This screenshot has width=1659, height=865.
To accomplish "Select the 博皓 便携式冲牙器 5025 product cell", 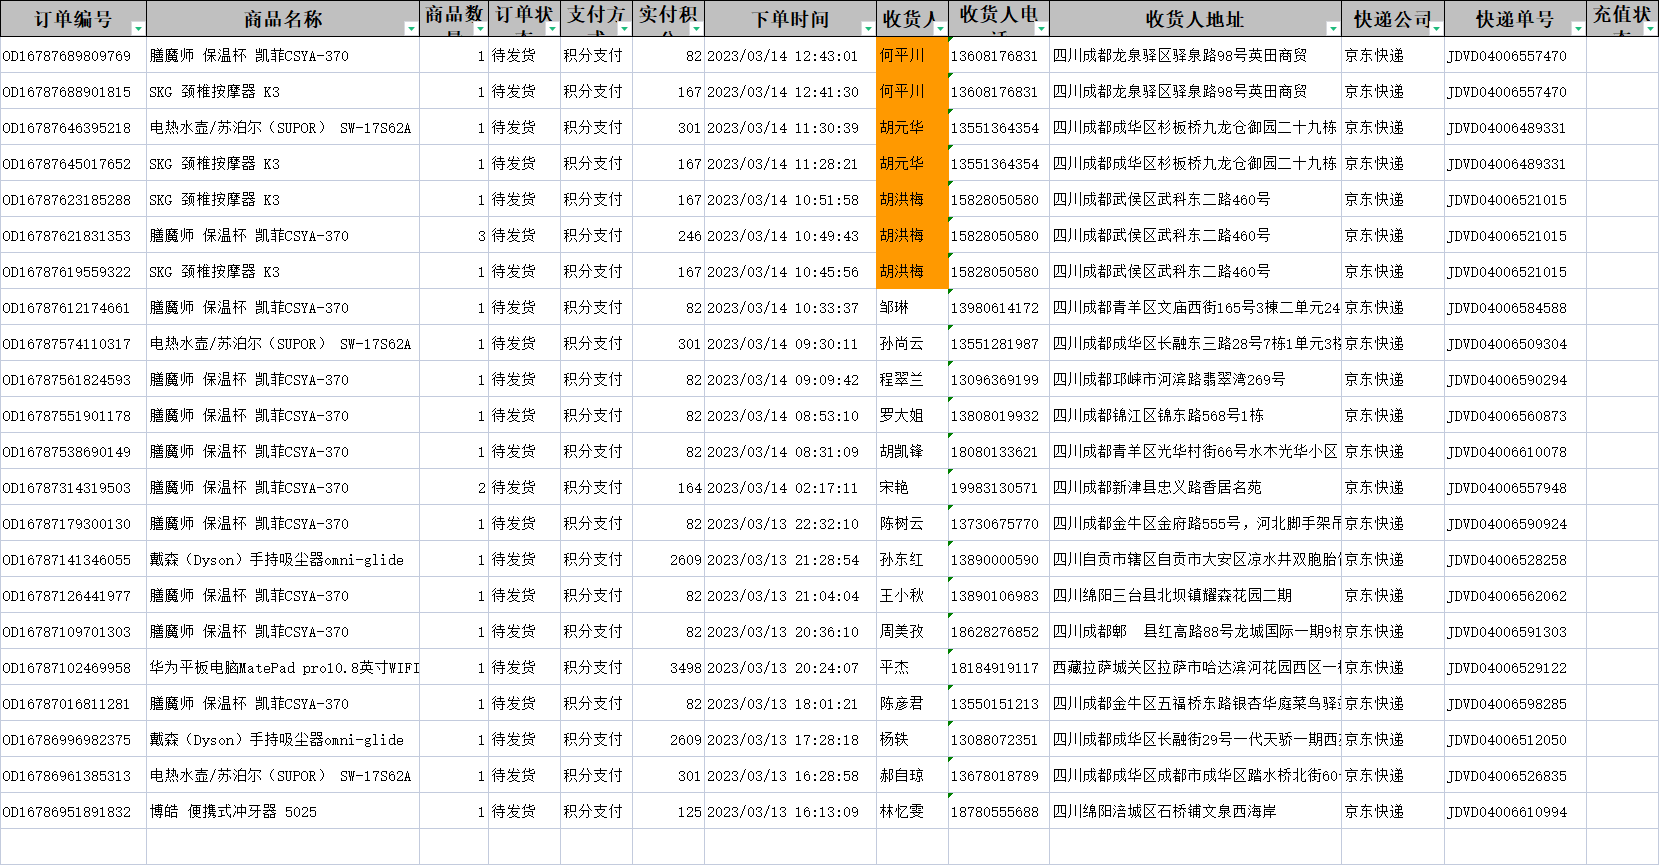I will (283, 812).
